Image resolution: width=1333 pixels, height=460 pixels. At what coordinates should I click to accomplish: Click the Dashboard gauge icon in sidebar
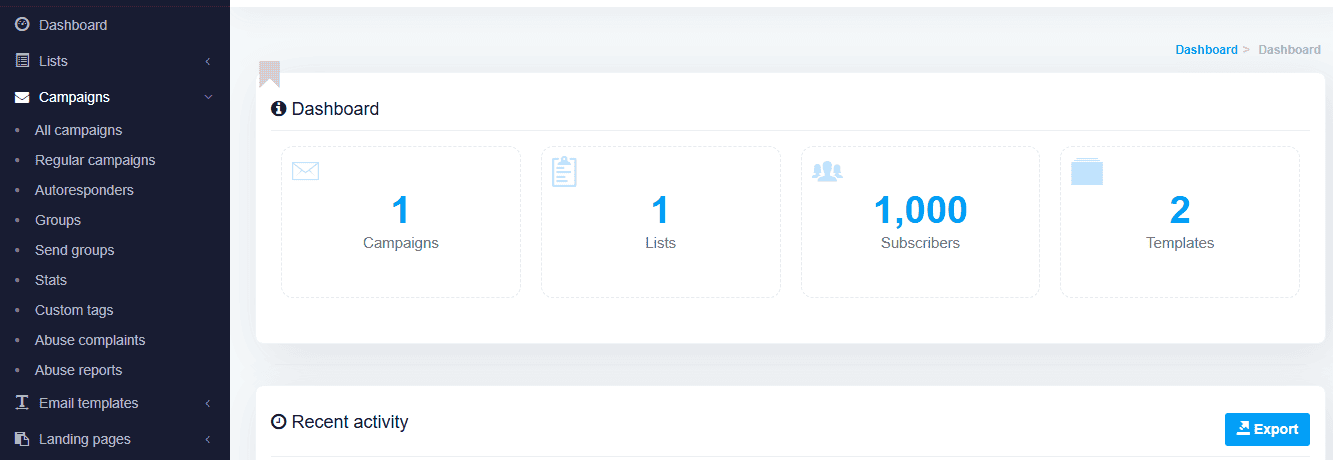22,24
